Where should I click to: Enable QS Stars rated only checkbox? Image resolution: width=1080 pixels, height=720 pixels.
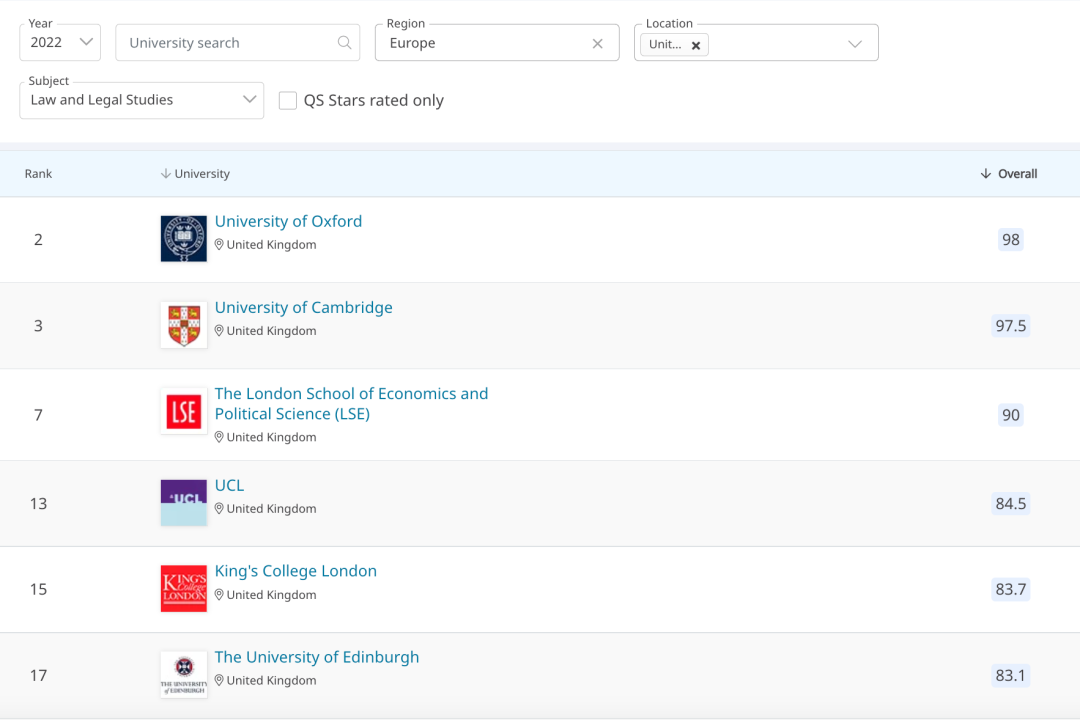(288, 100)
